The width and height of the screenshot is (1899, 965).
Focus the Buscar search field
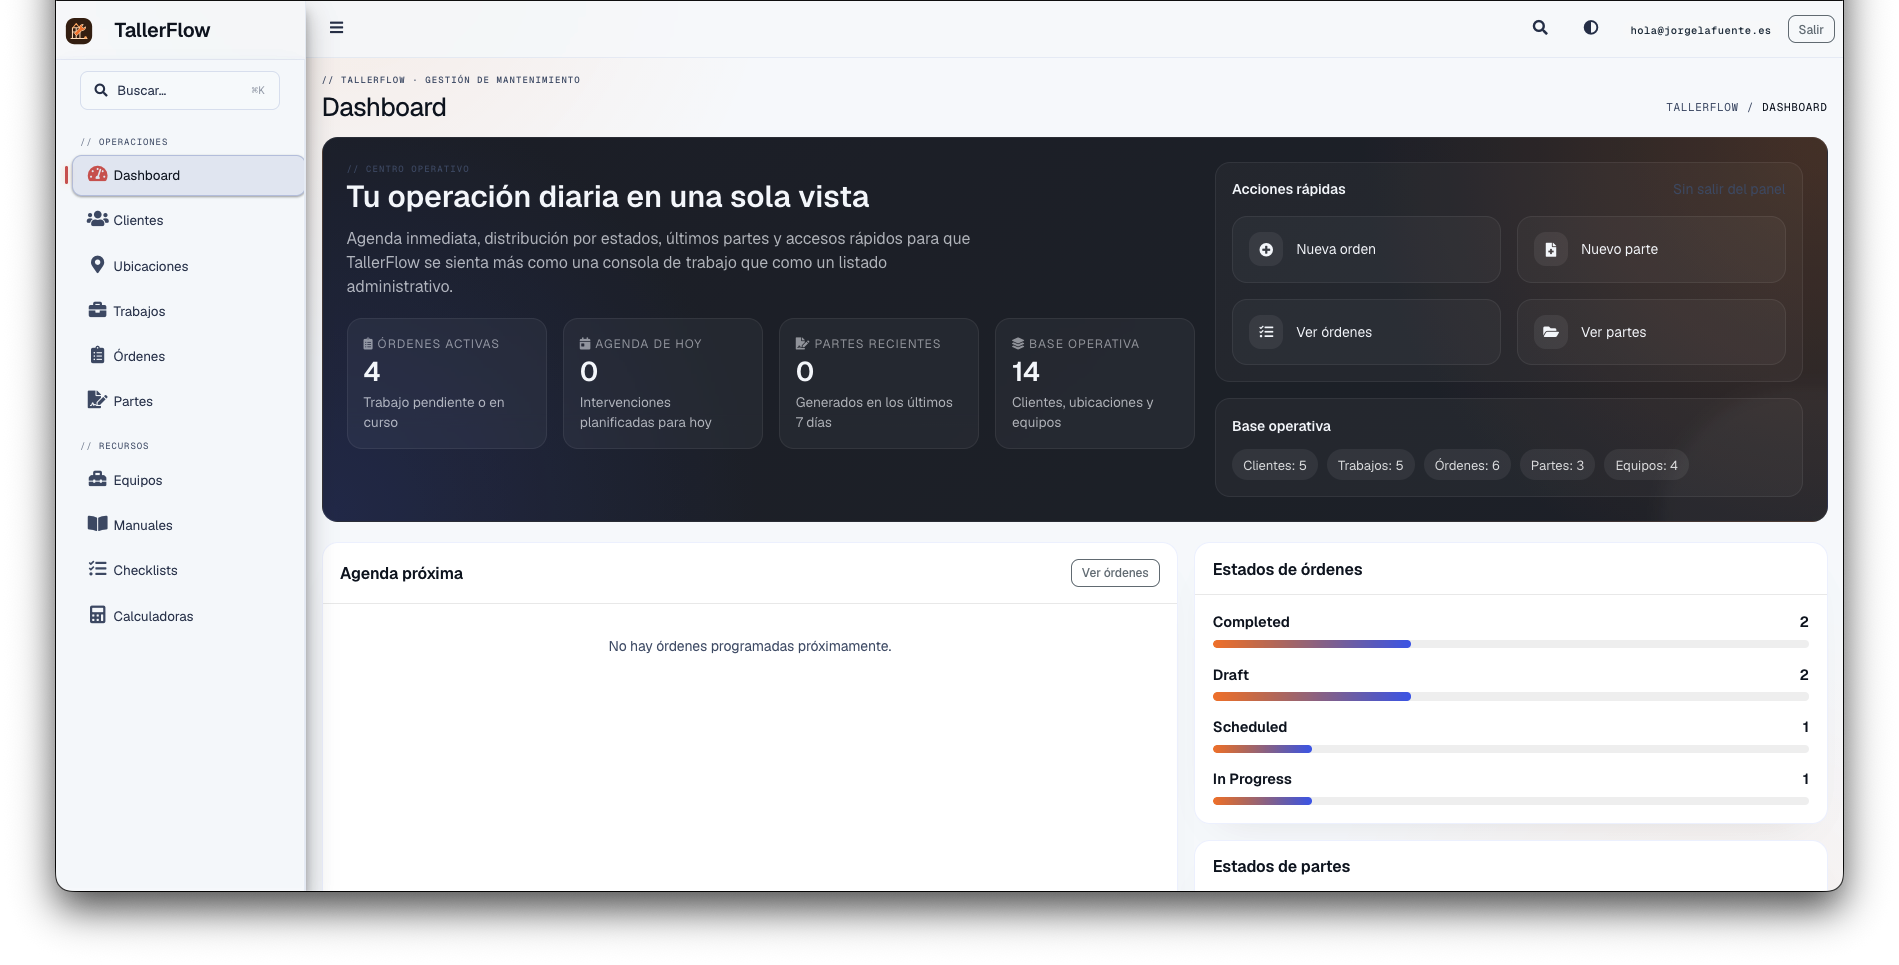(x=180, y=90)
